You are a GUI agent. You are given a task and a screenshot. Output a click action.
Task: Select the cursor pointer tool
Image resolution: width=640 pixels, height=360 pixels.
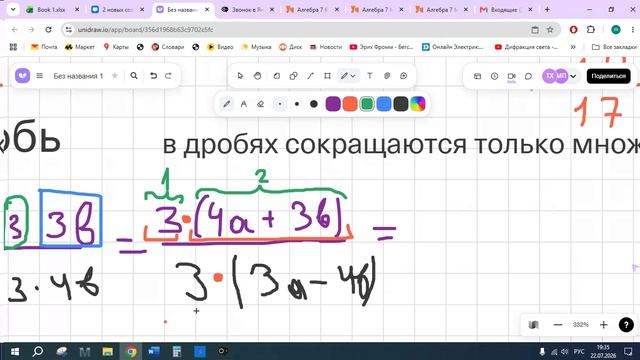click(x=240, y=76)
